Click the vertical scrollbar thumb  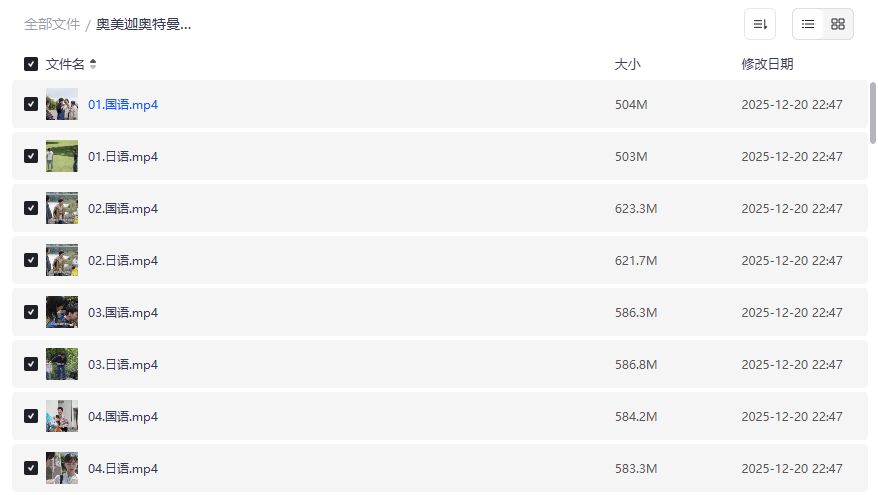tap(873, 113)
